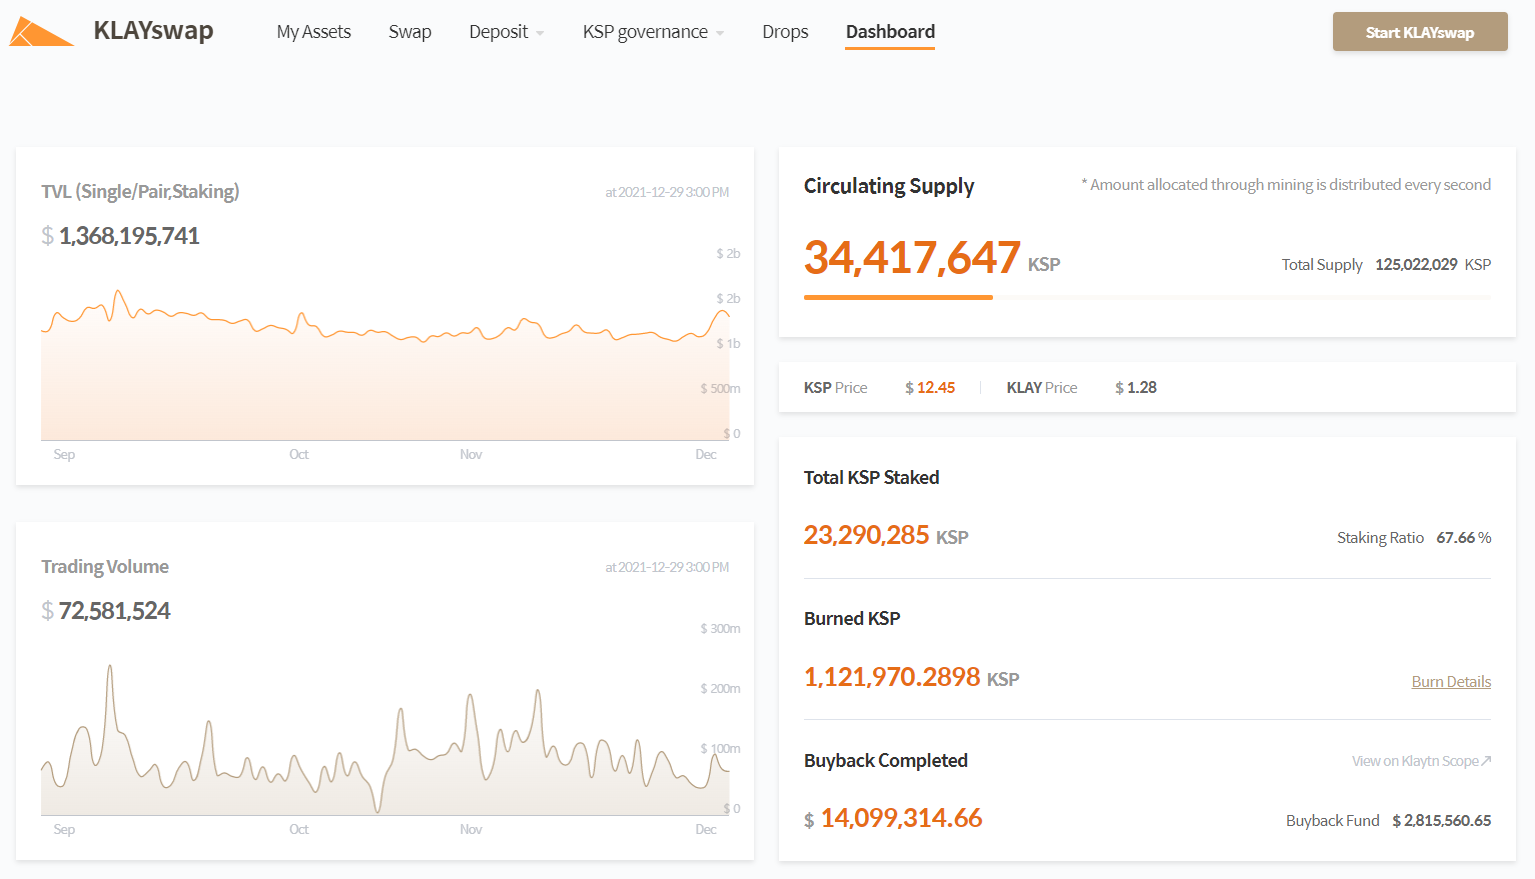Click the Staking Ratio value 67.66
Image resolution: width=1535 pixels, height=879 pixels.
click(1456, 538)
